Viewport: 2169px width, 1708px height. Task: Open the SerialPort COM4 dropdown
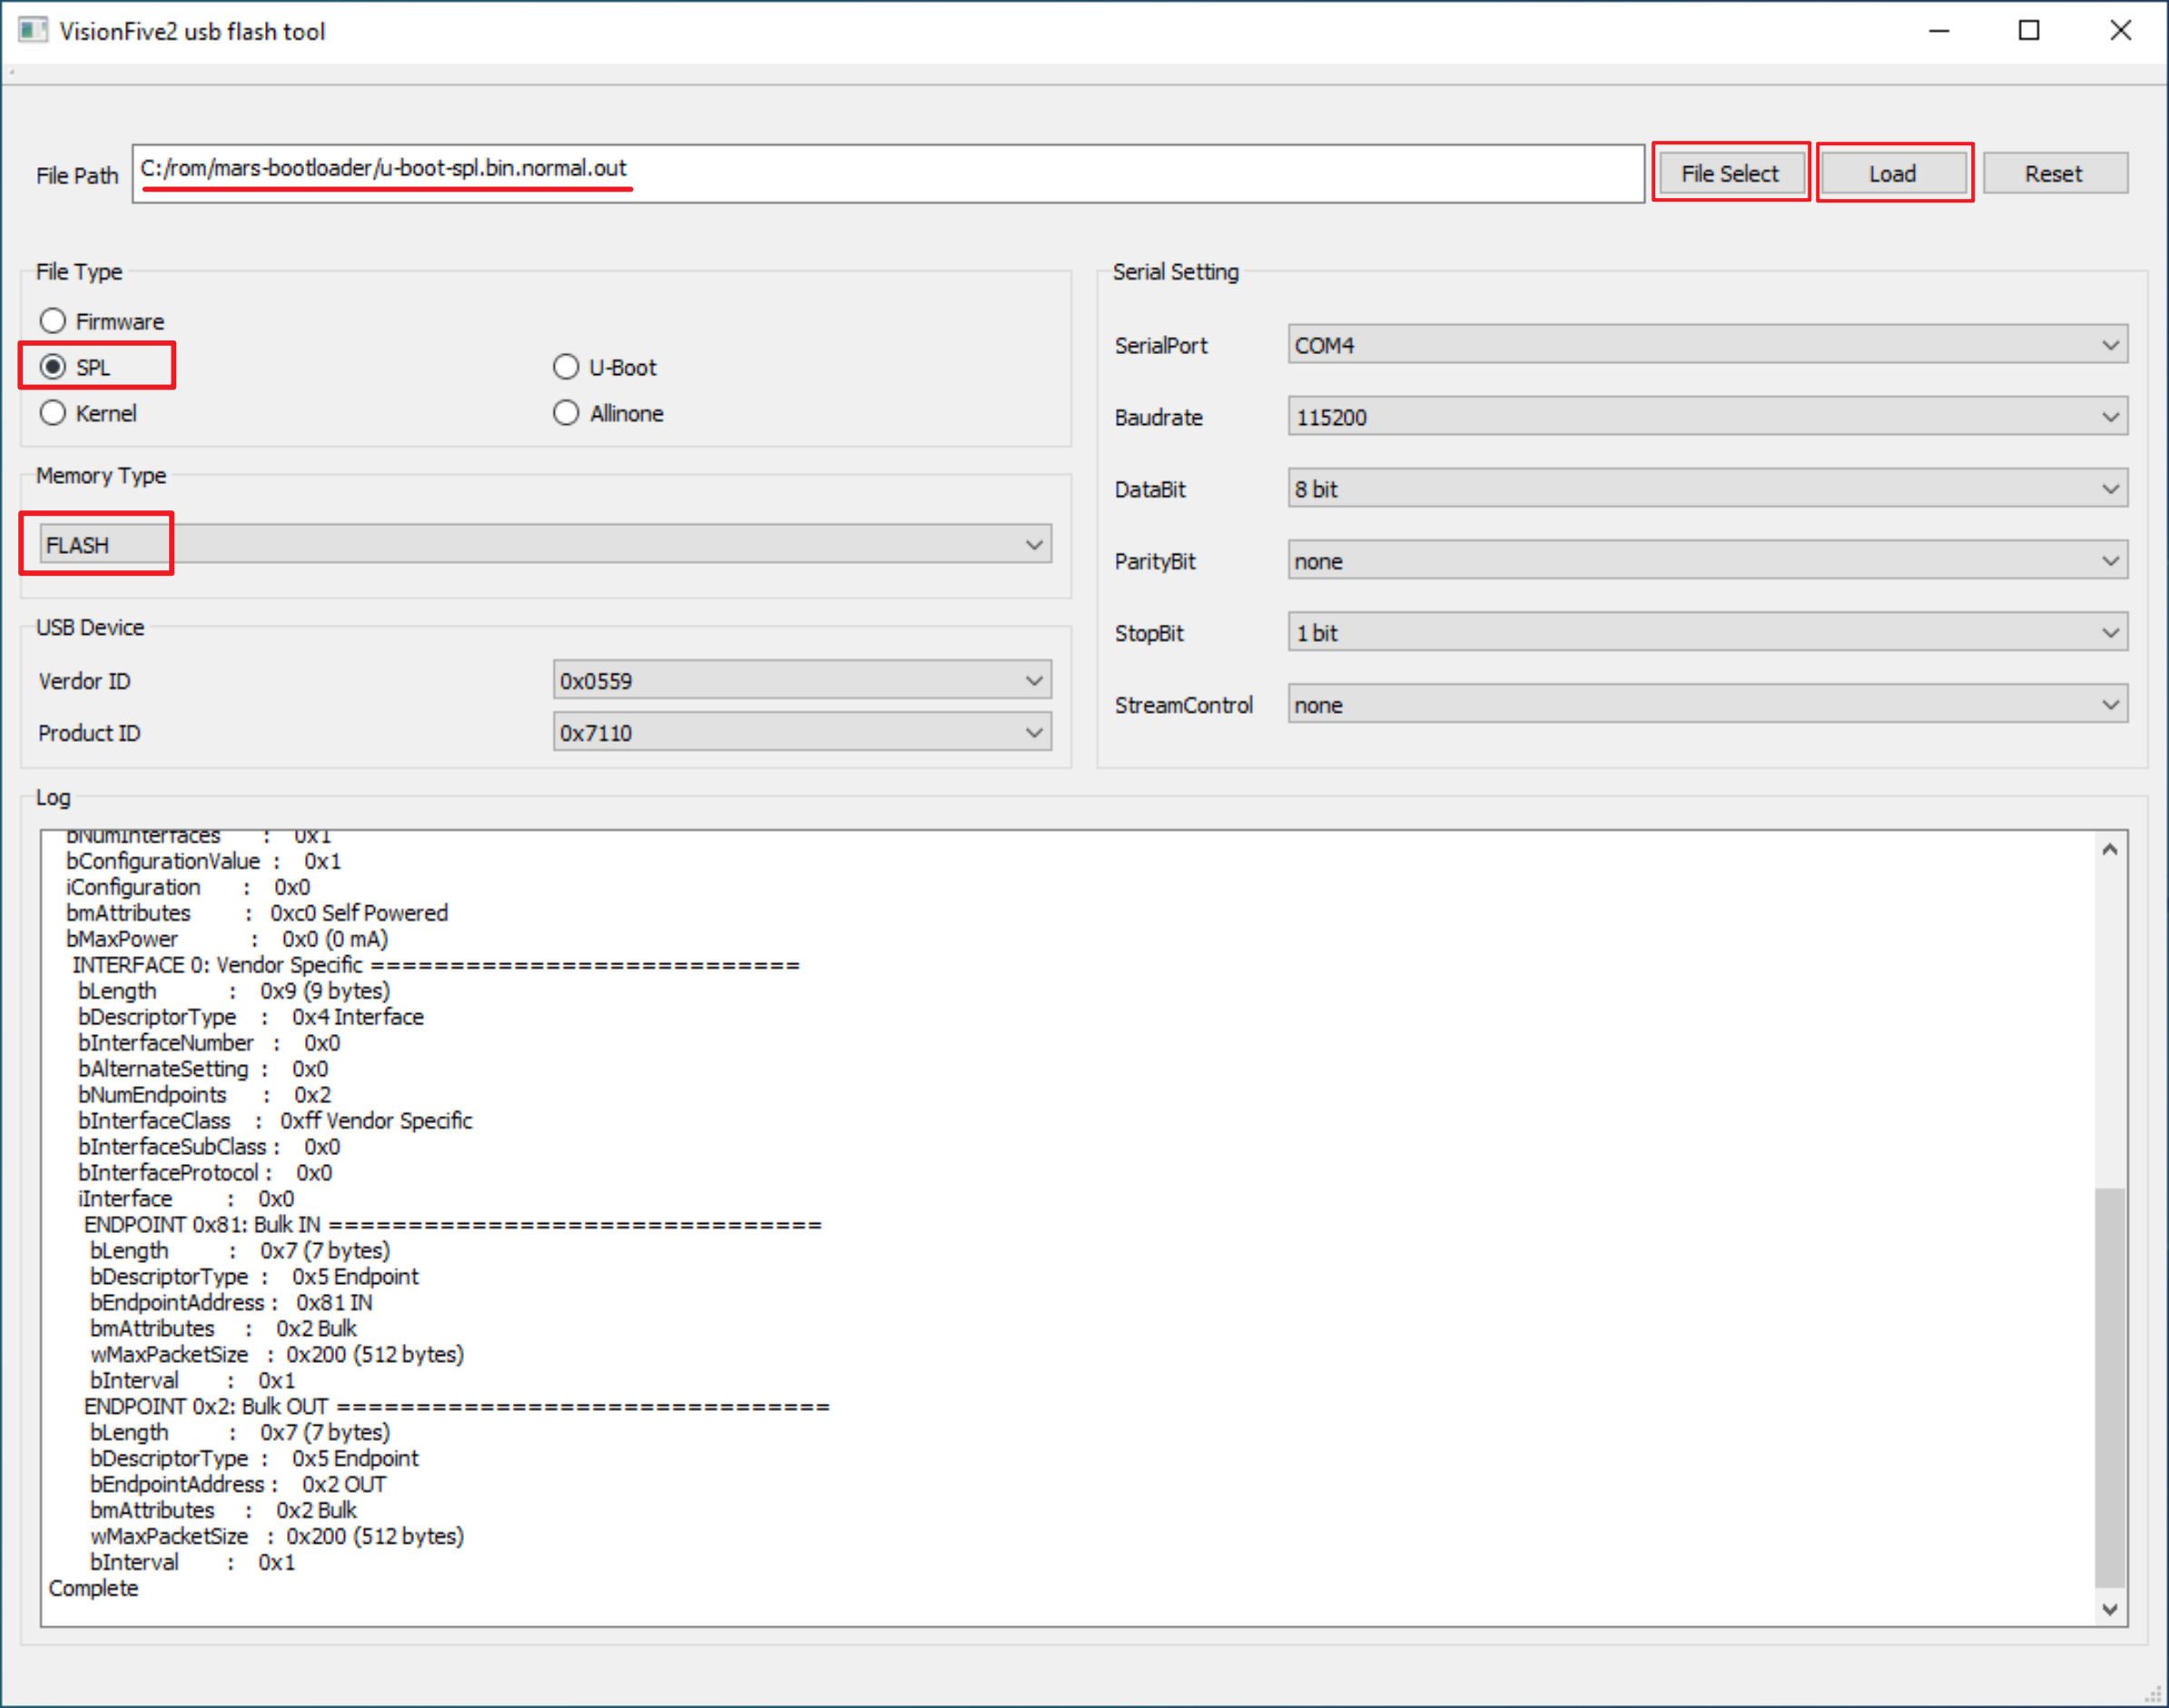[x=1707, y=344]
